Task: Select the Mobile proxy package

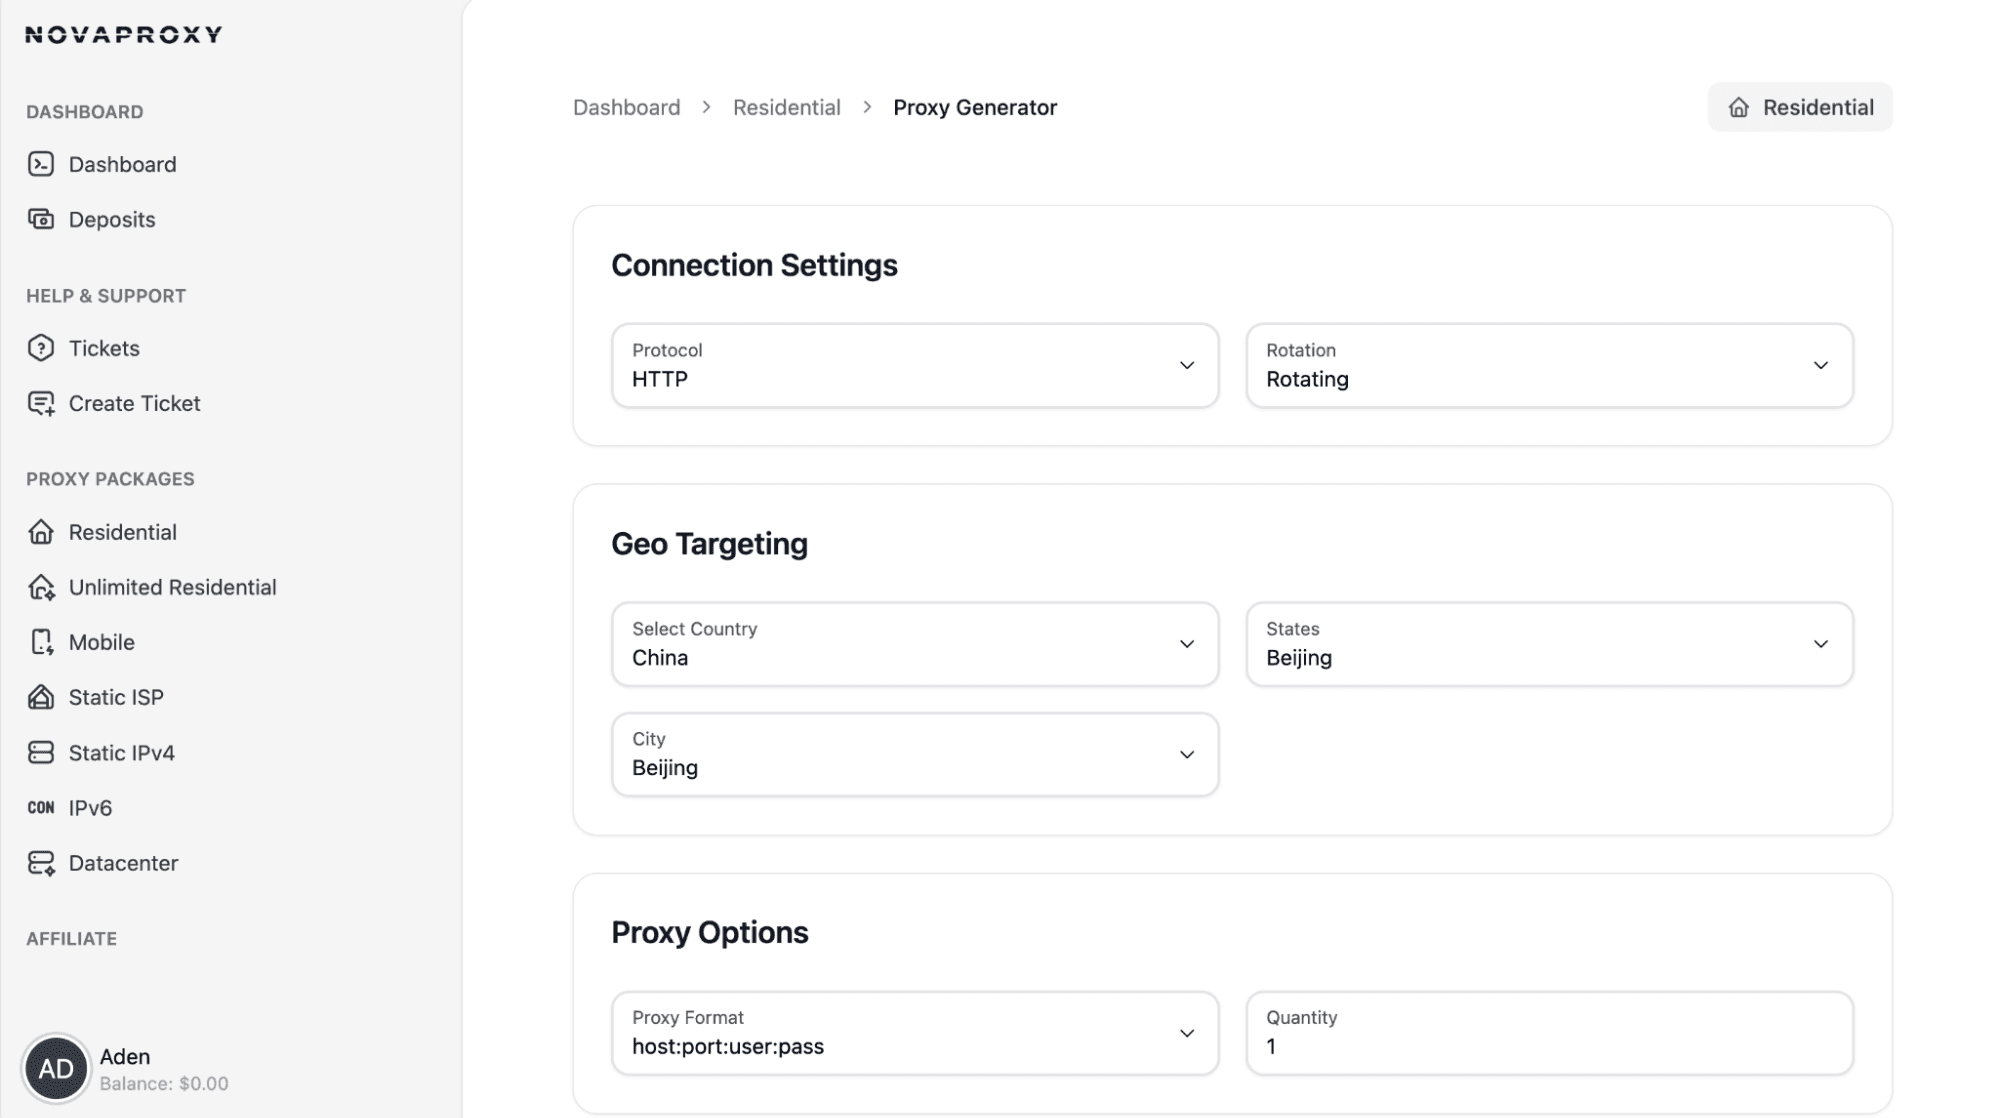Action: pyautogui.click(x=103, y=642)
